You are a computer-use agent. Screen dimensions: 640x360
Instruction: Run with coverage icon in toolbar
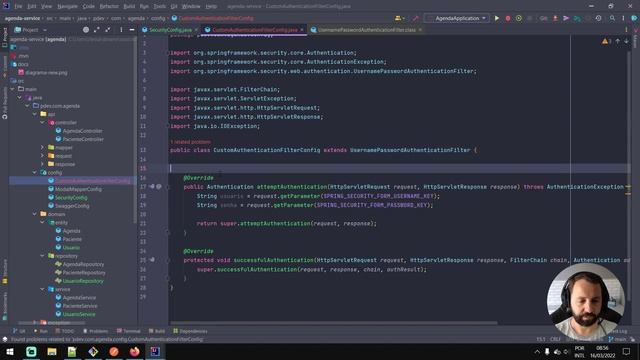click(519, 18)
